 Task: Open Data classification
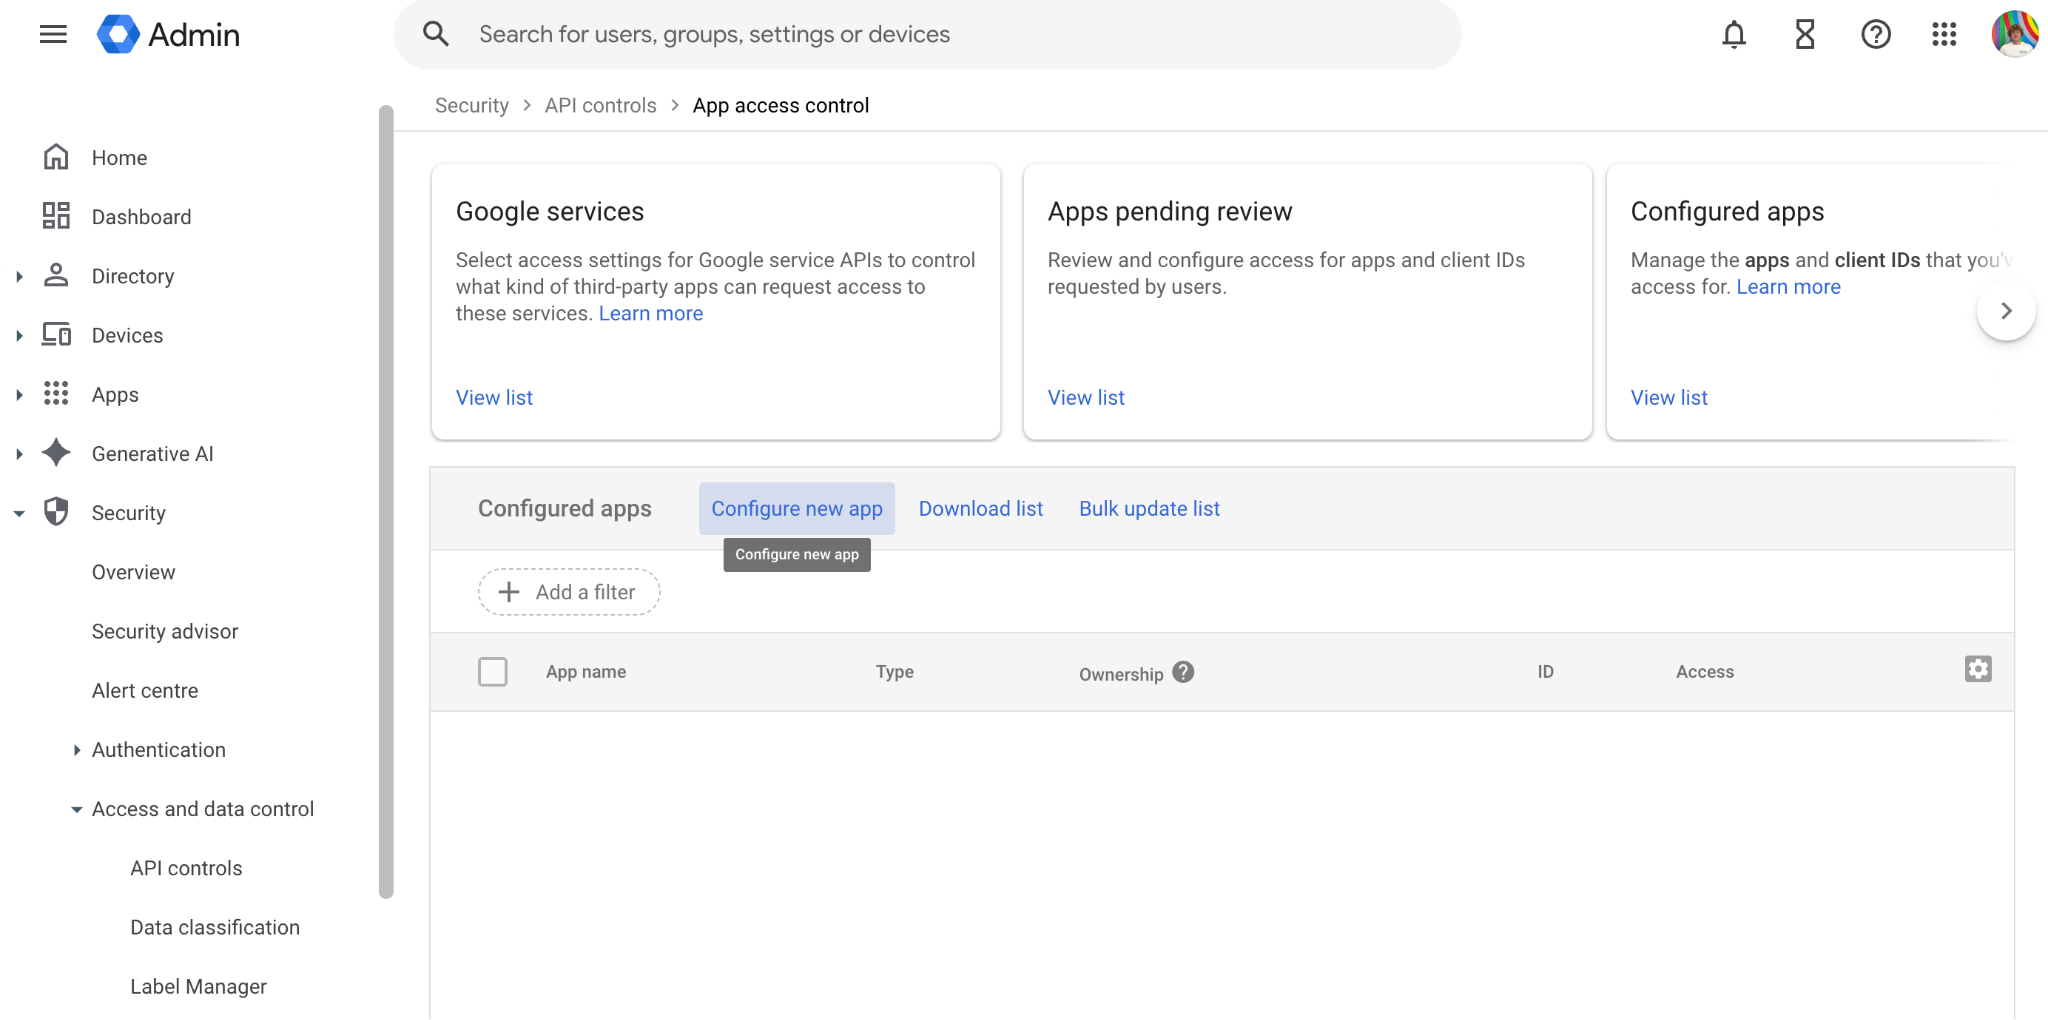[x=215, y=927]
